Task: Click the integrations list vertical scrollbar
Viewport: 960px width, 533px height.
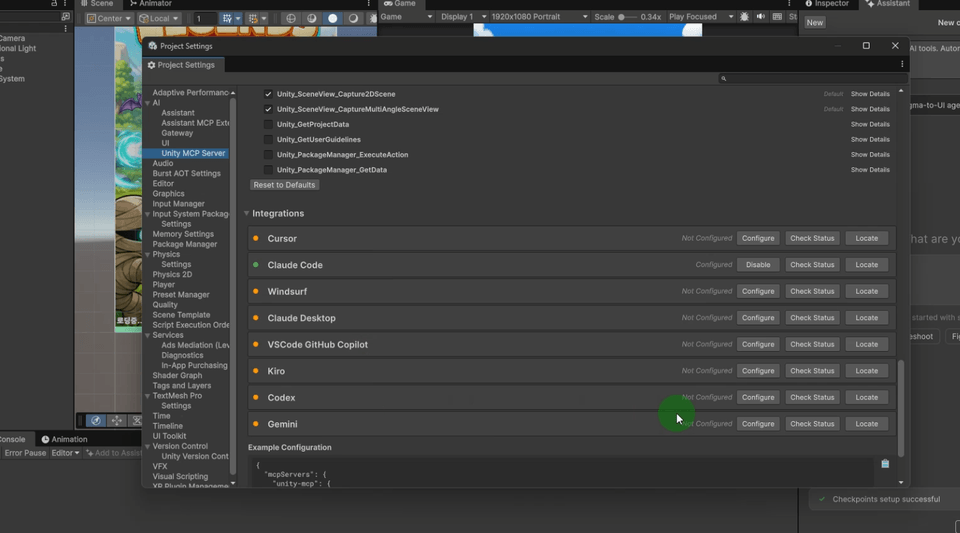Action: click(901, 408)
